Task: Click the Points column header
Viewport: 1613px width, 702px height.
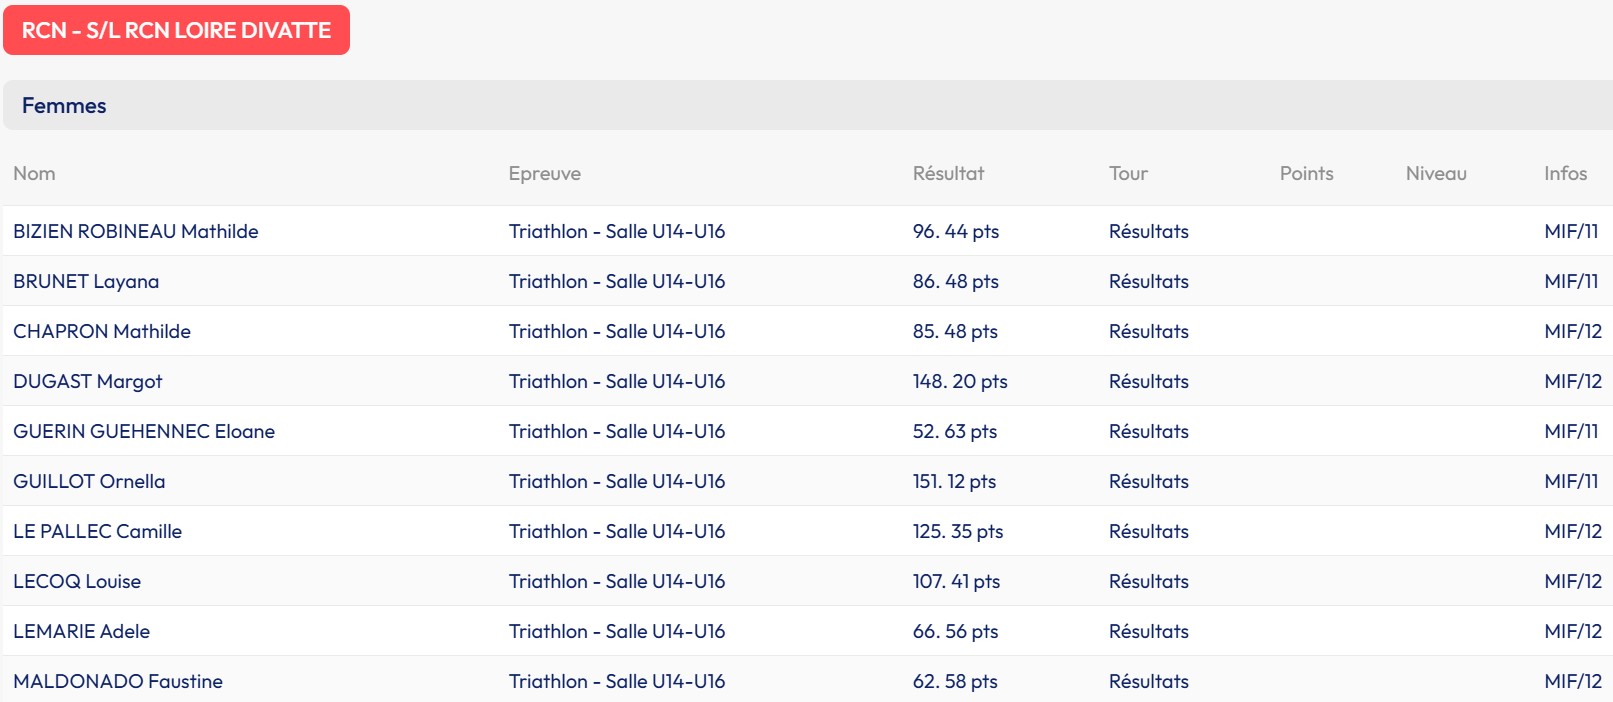Action: 1306,173
